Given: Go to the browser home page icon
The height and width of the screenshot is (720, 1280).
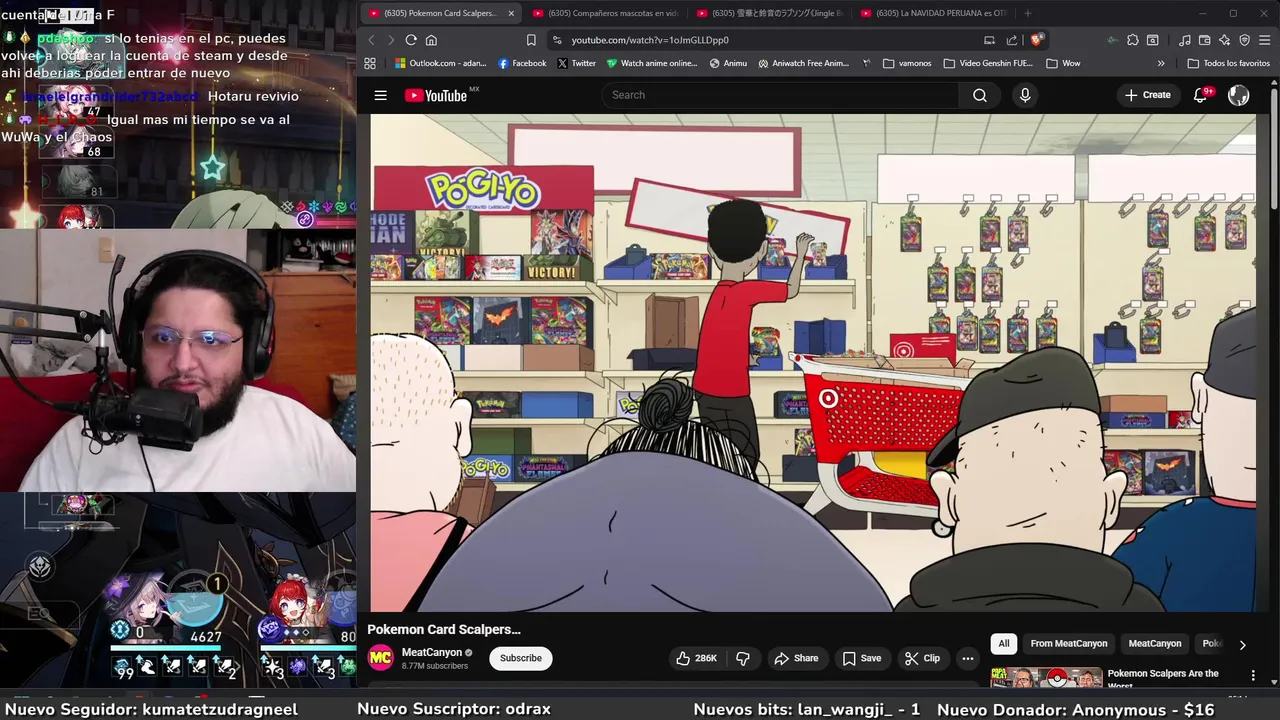Looking at the screenshot, I should tap(431, 40).
